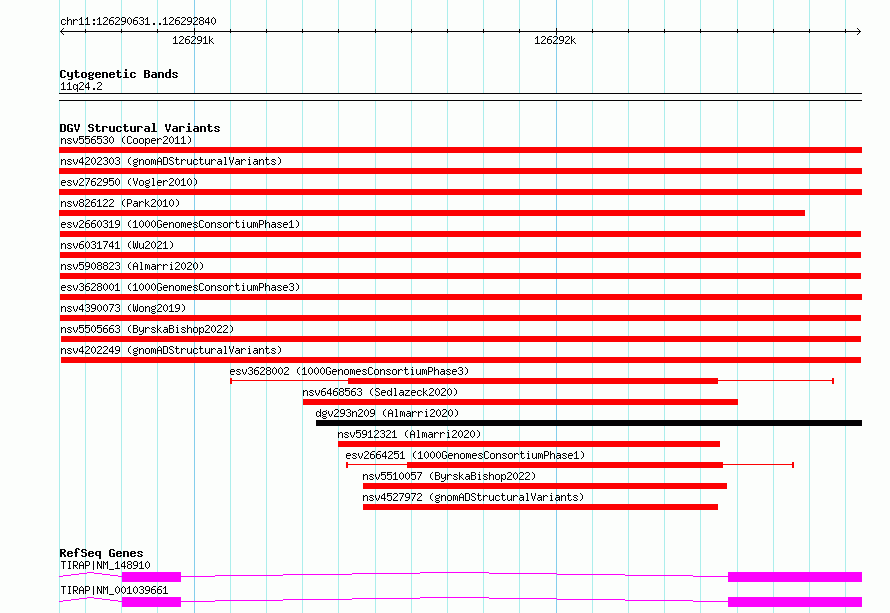This screenshot has width=890, height=613.
Task: Click the red bar under esv3628001
Action: tap(460, 297)
